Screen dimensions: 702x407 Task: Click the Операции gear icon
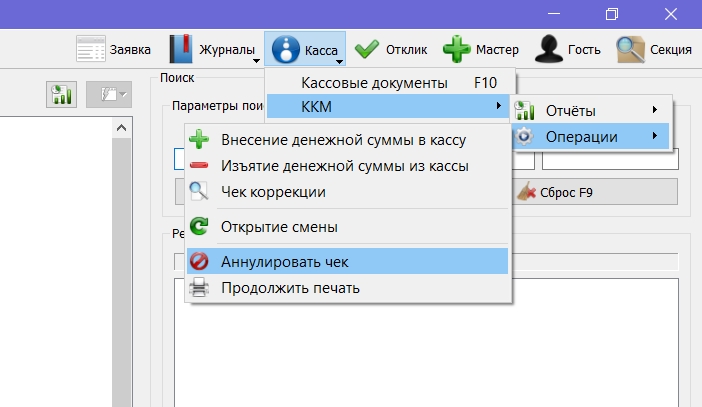pos(524,136)
